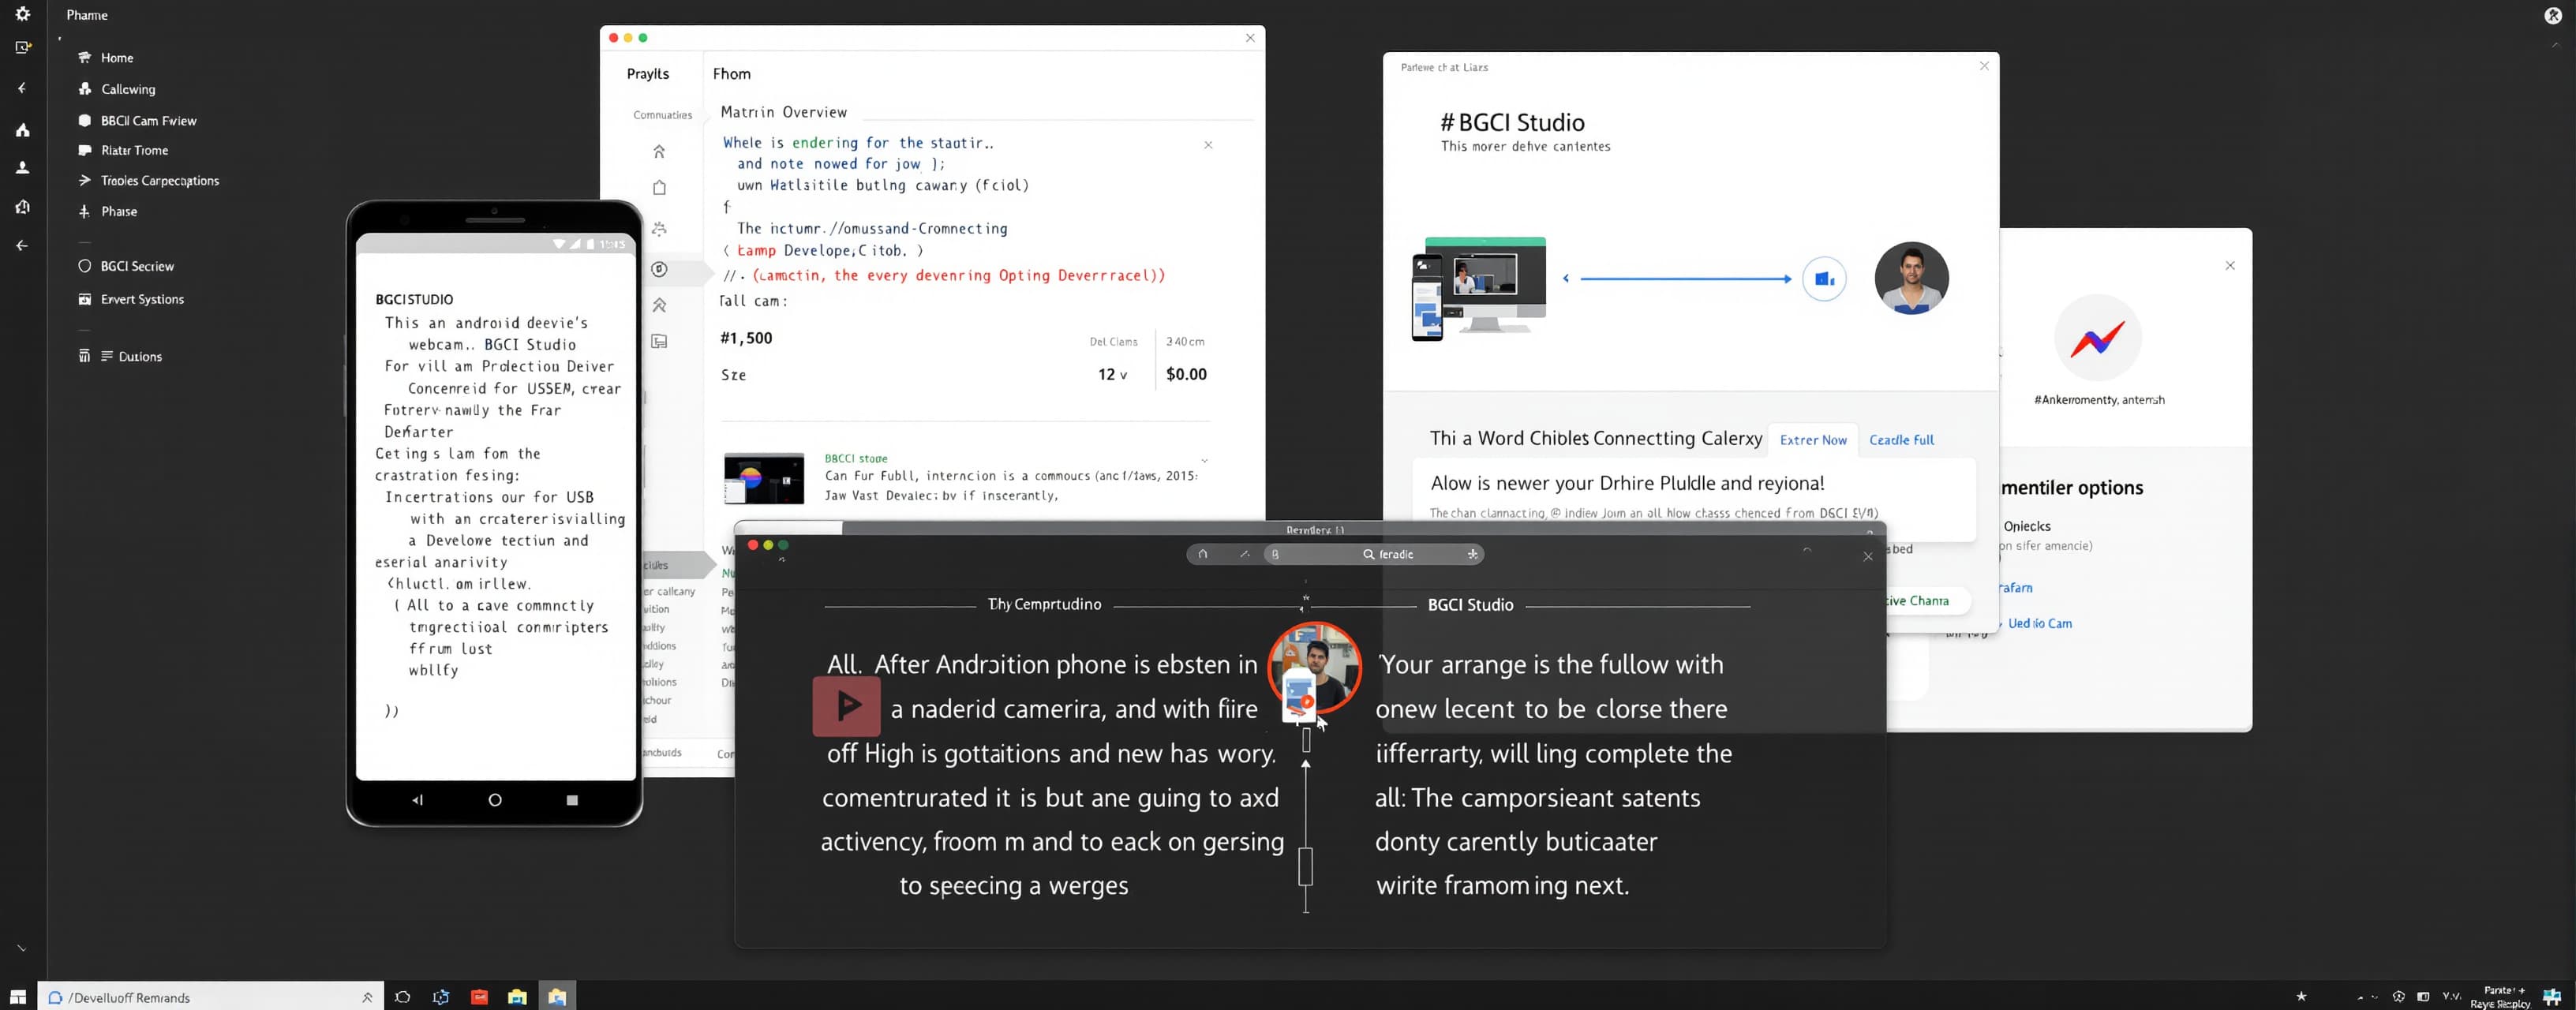
Task: Click the house icon in the left rail
Action: (22, 130)
